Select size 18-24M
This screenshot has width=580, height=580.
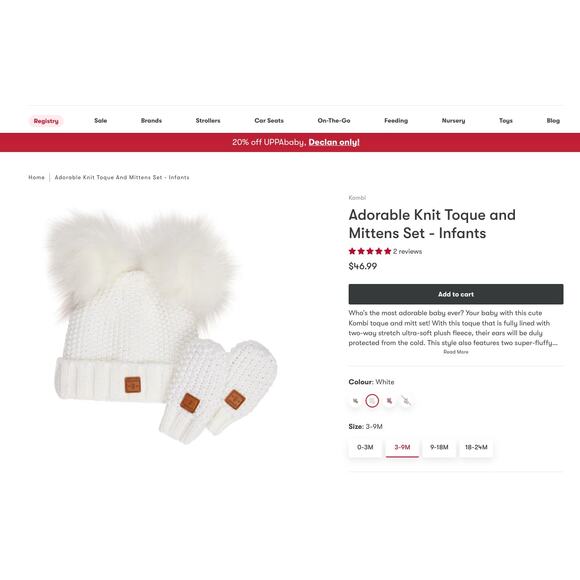pos(476,447)
